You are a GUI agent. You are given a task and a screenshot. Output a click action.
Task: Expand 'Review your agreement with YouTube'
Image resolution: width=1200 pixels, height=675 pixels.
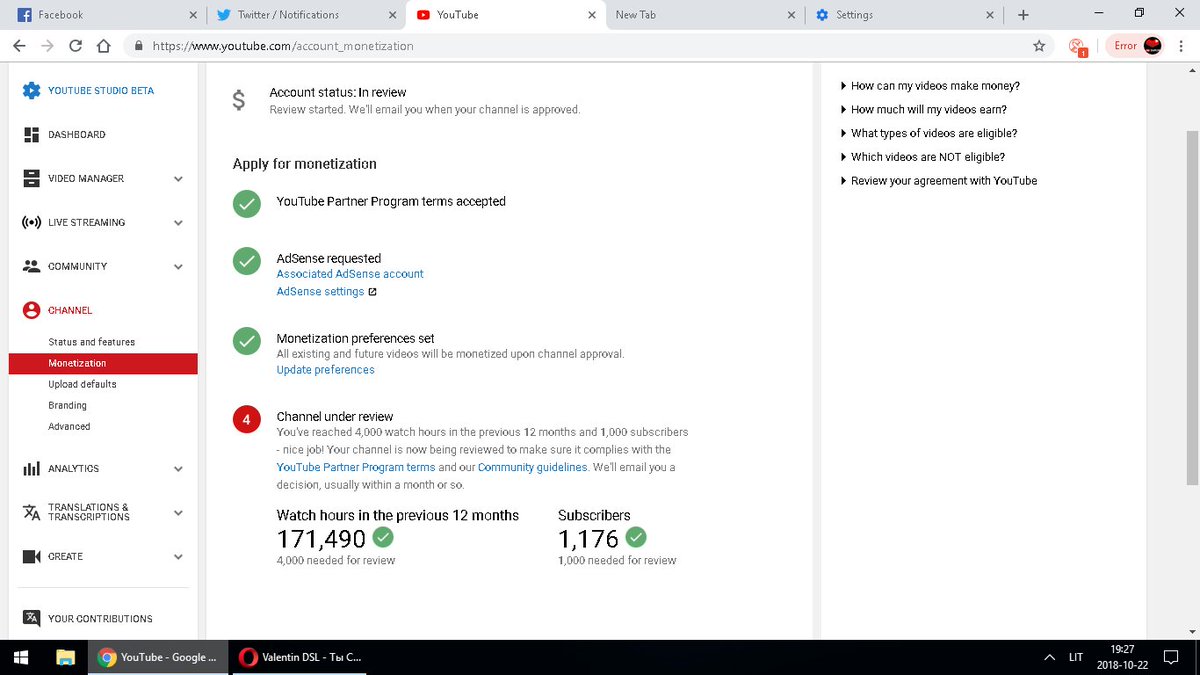click(x=939, y=181)
